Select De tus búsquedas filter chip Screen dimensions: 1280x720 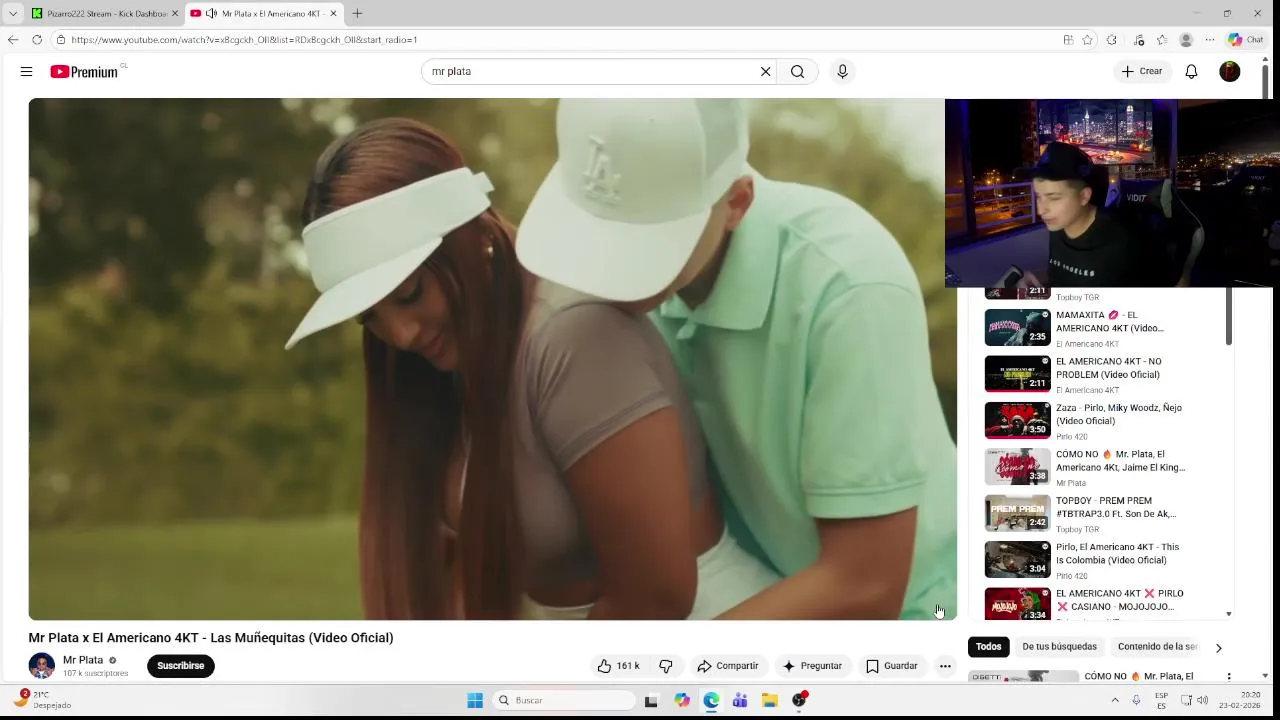[x=1059, y=647]
